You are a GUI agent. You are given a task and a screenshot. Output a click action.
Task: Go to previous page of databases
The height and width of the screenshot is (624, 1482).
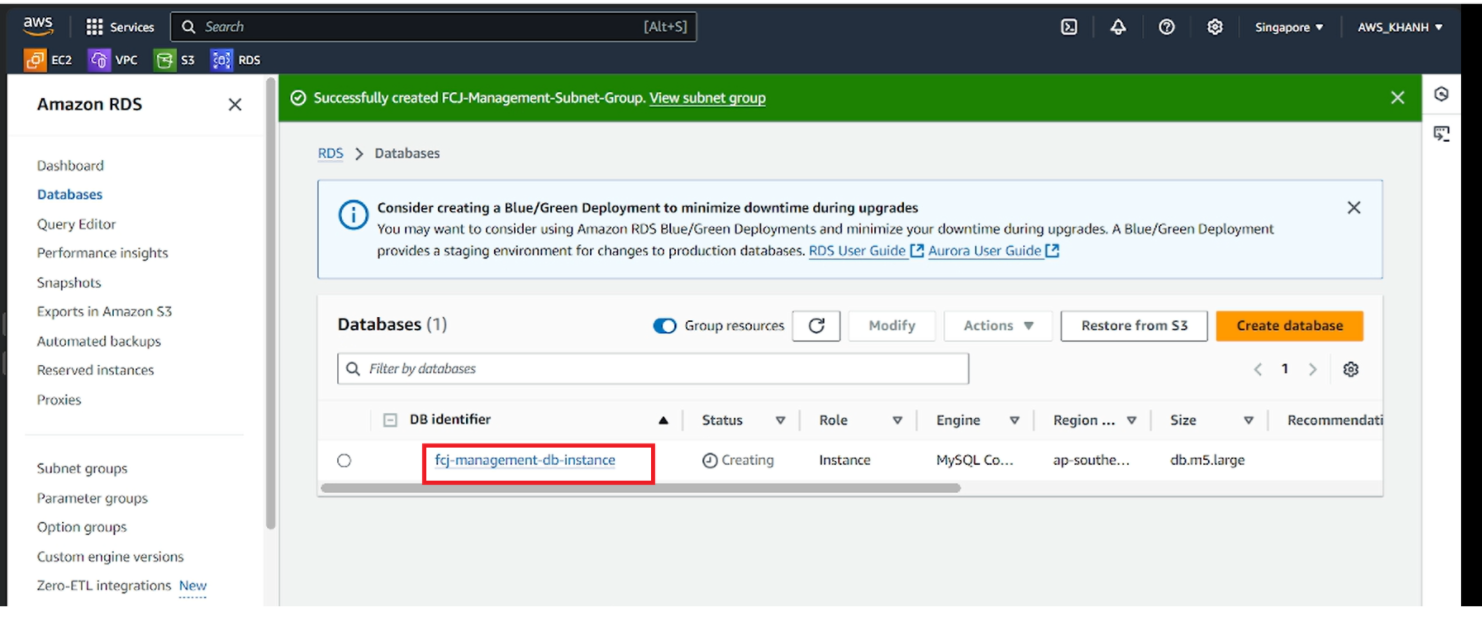coord(1258,369)
